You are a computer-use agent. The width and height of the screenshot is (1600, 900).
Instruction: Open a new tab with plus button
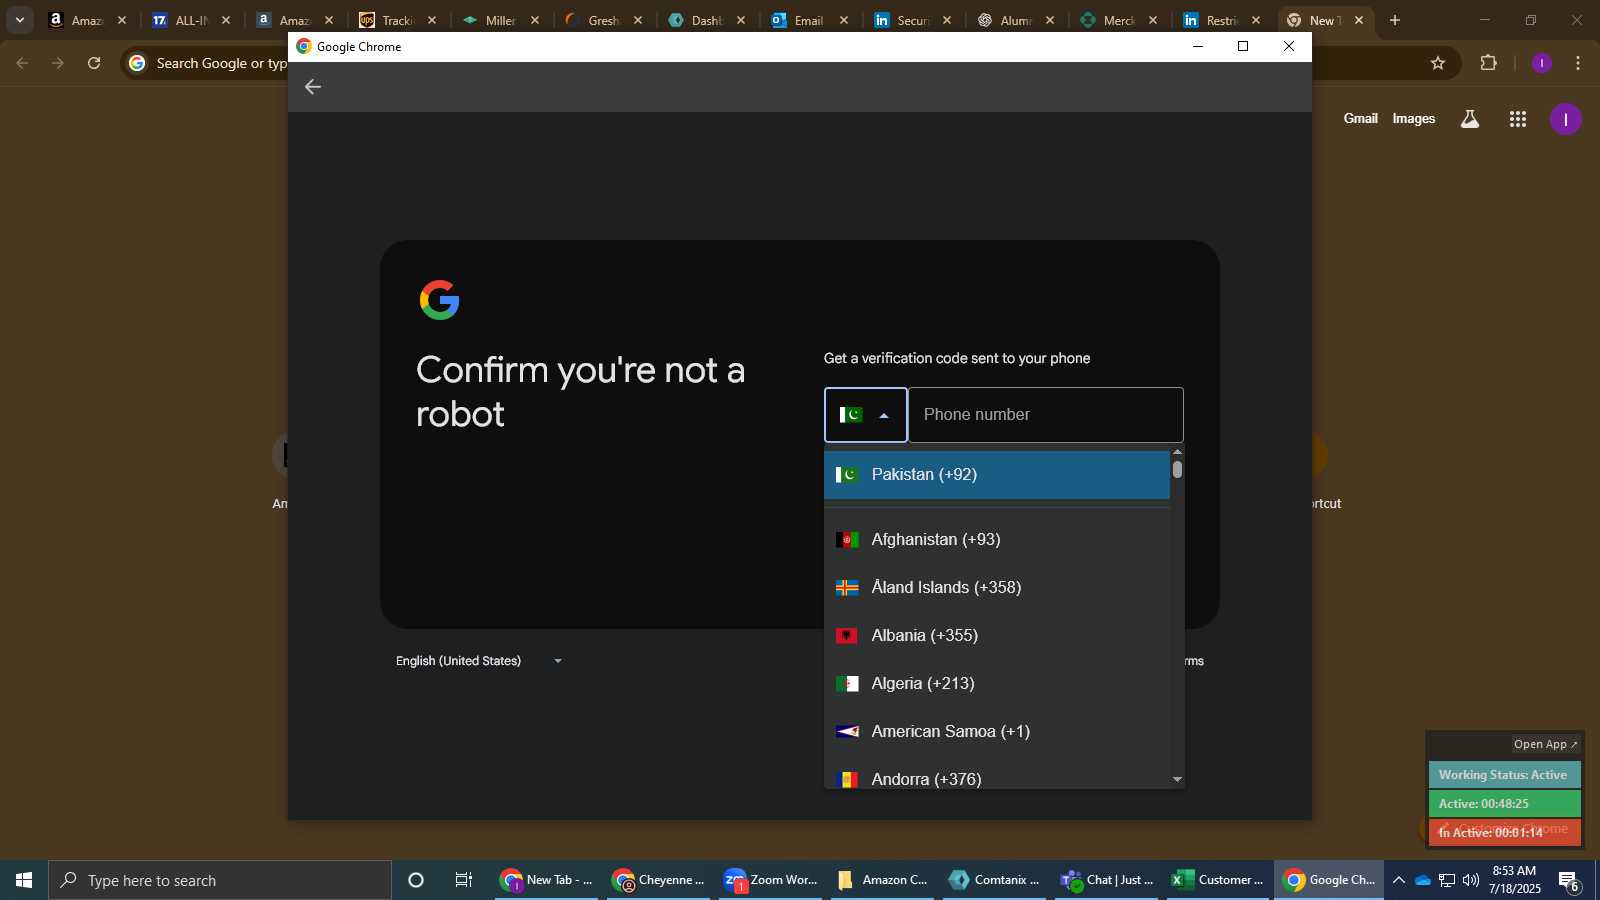pyautogui.click(x=1395, y=20)
